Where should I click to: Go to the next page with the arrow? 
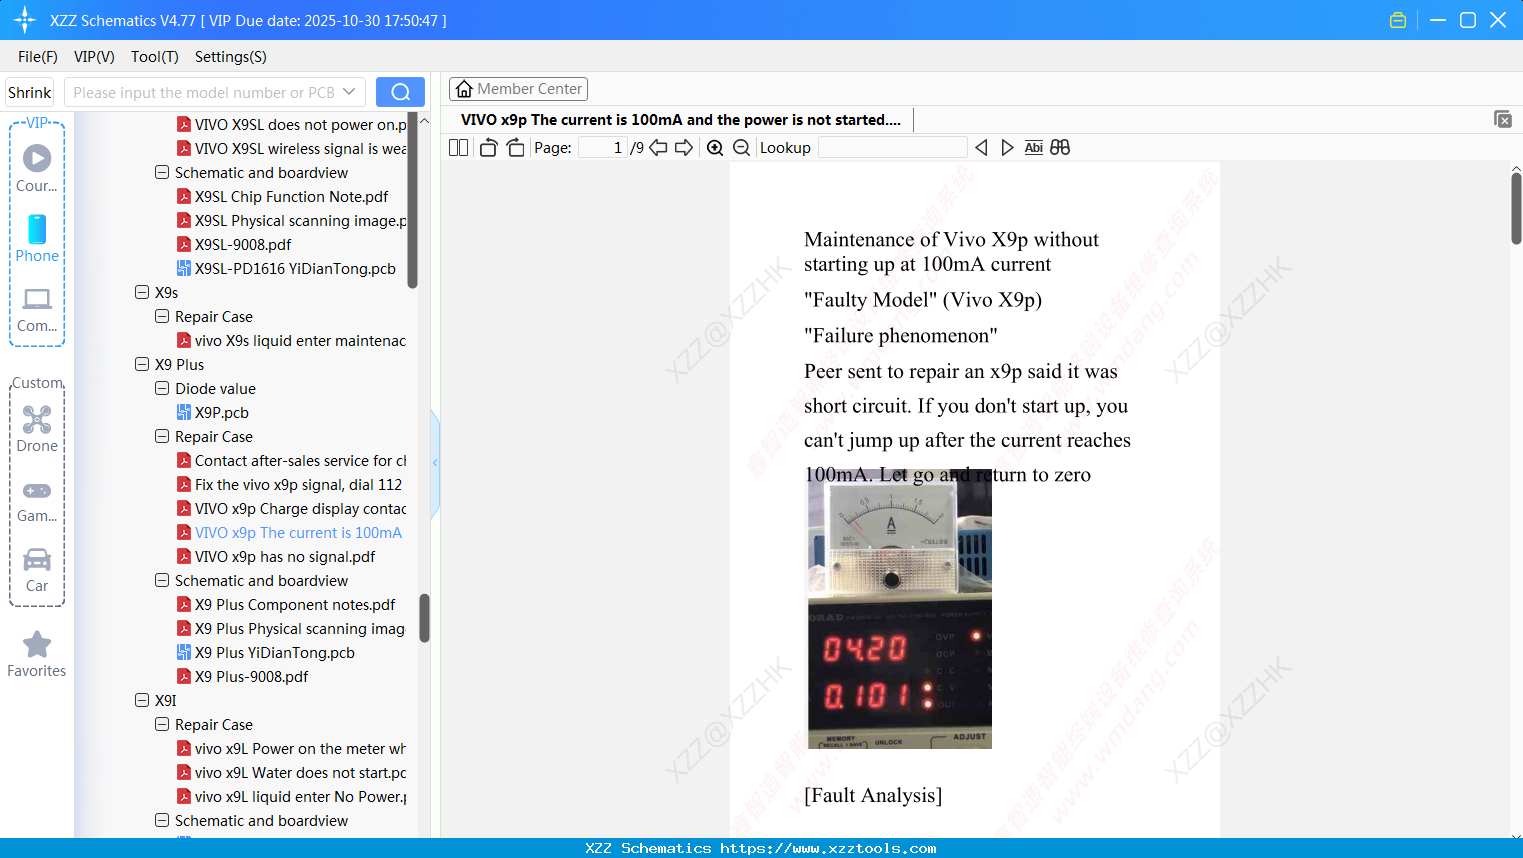pyautogui.click(x=685, y=147)
